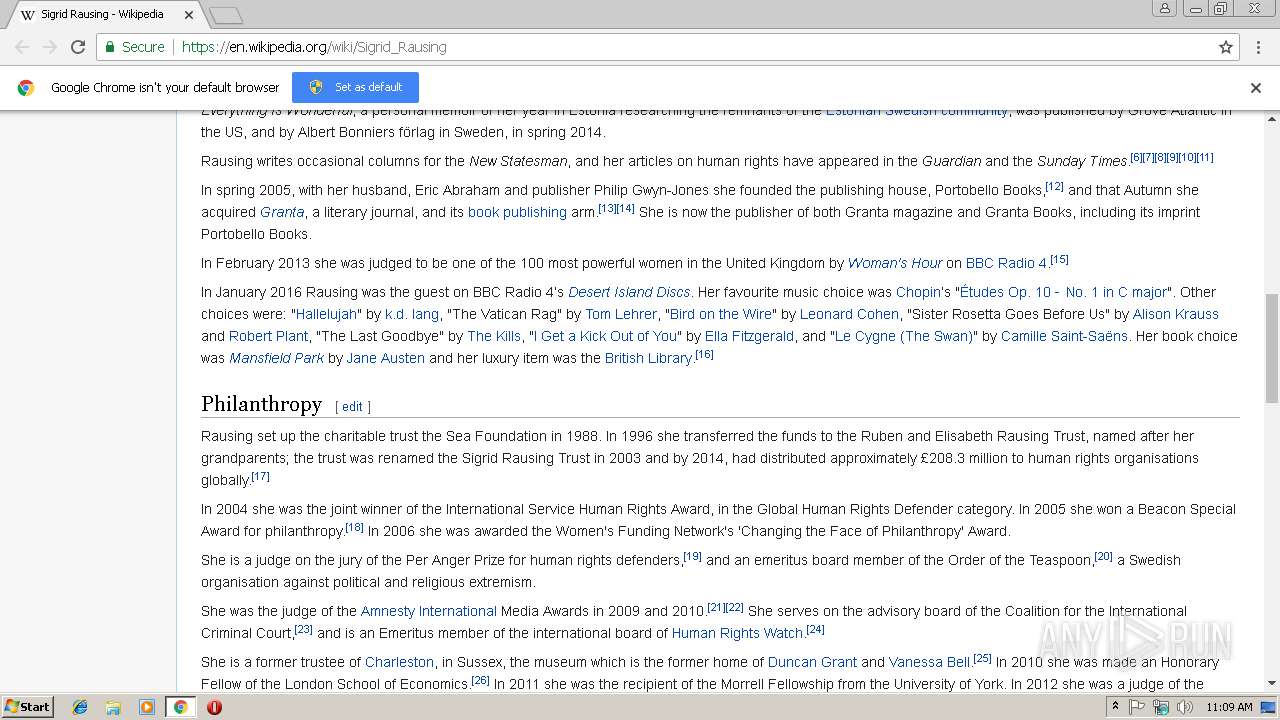The height and width of the screenshot is (720, 1280).
Task: Open the volume speaker tray icon
Action: [x=1185, y=707]
